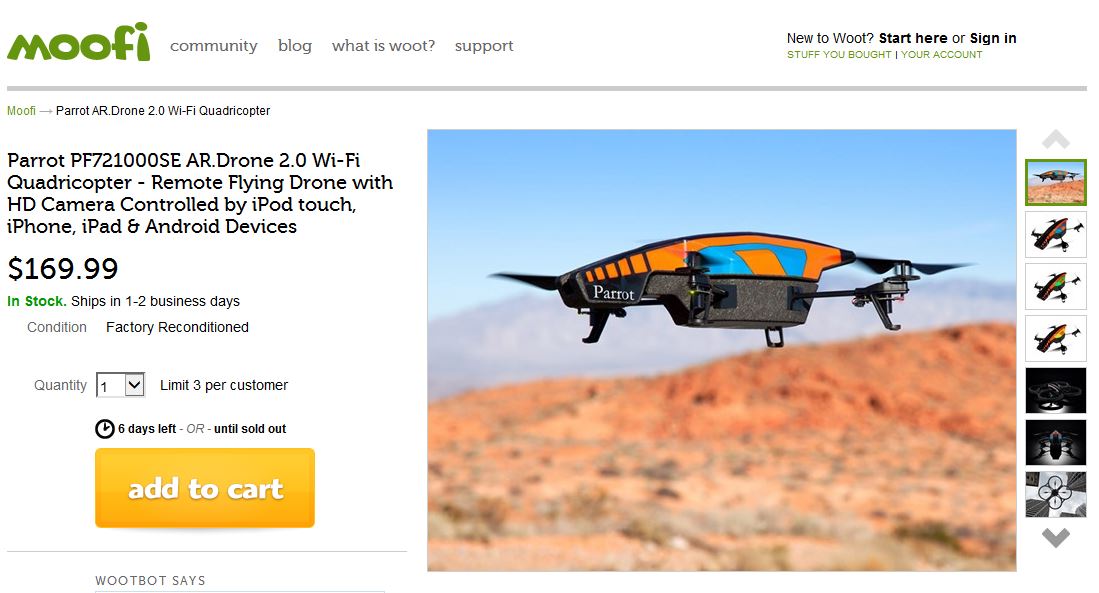Select the third drone thumbnail

[1056, 287]
